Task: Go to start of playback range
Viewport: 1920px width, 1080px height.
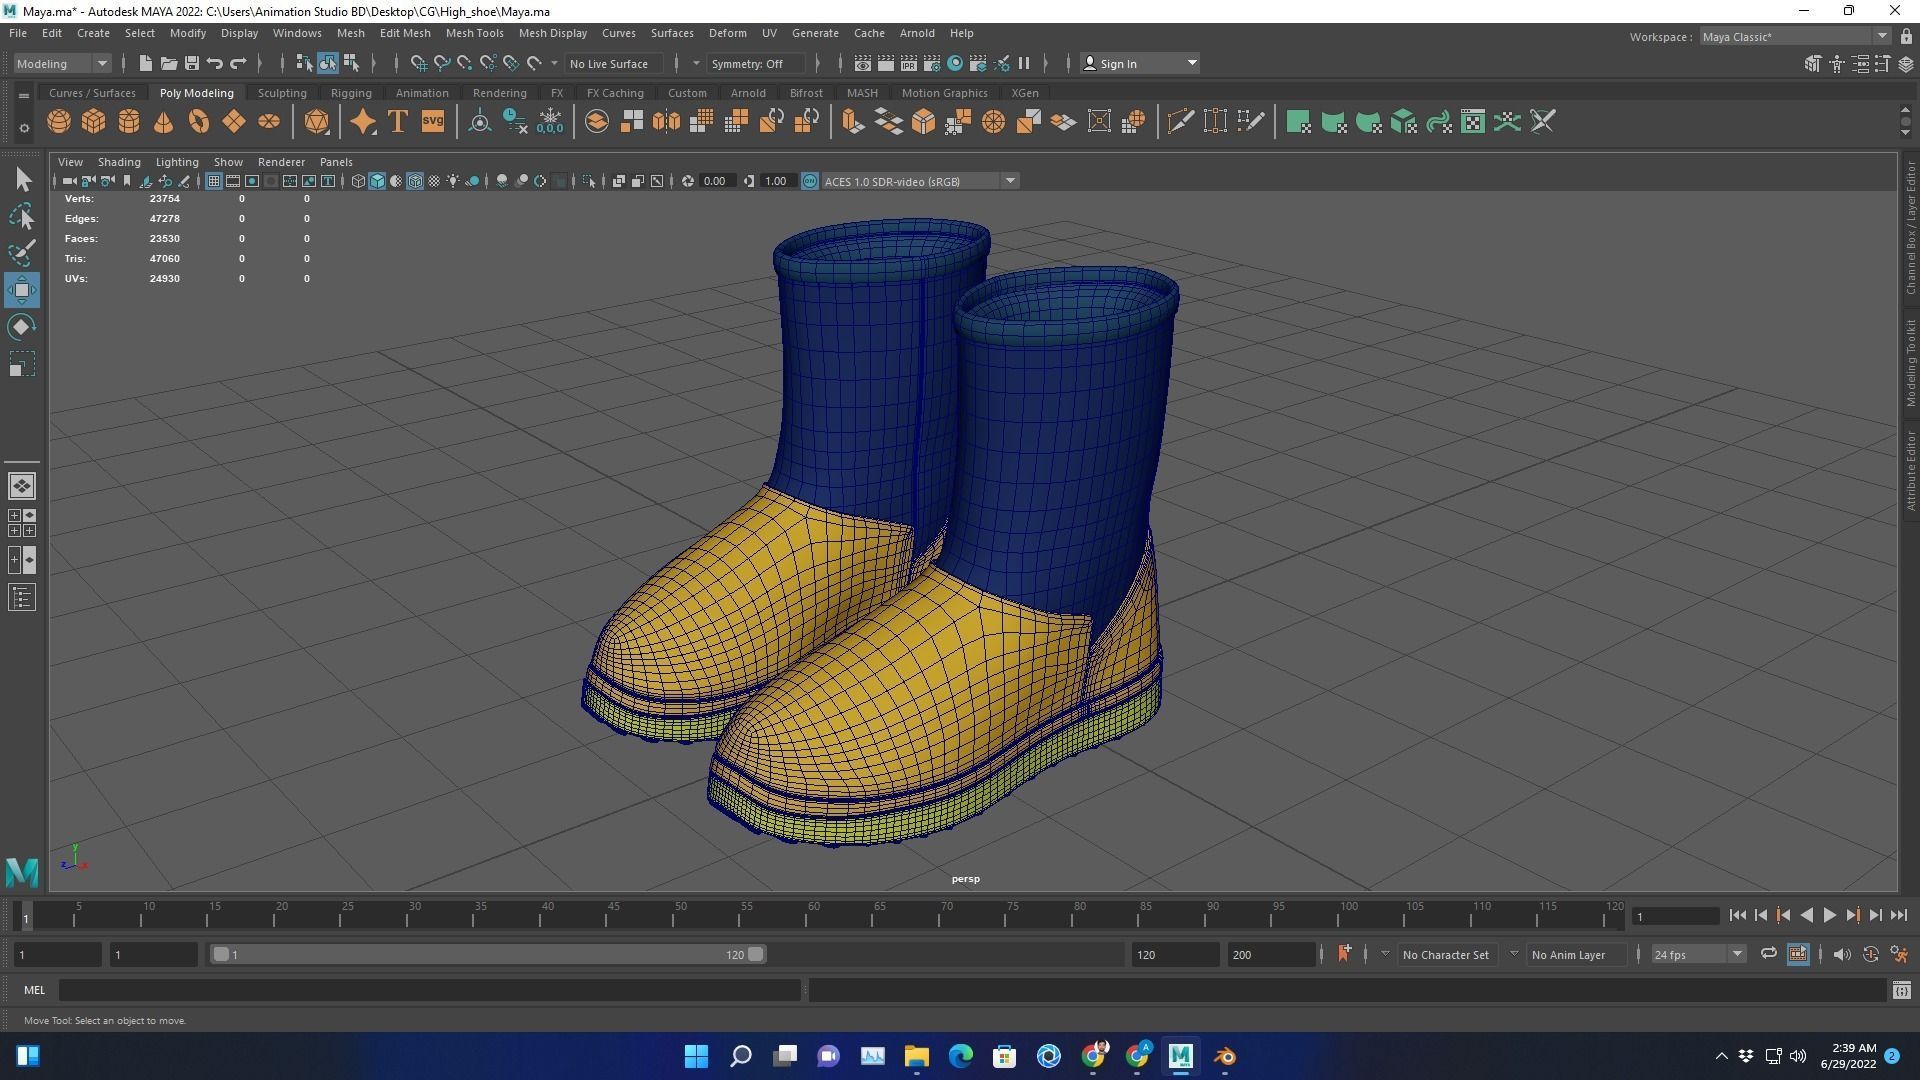Action: pos(1738,915)
